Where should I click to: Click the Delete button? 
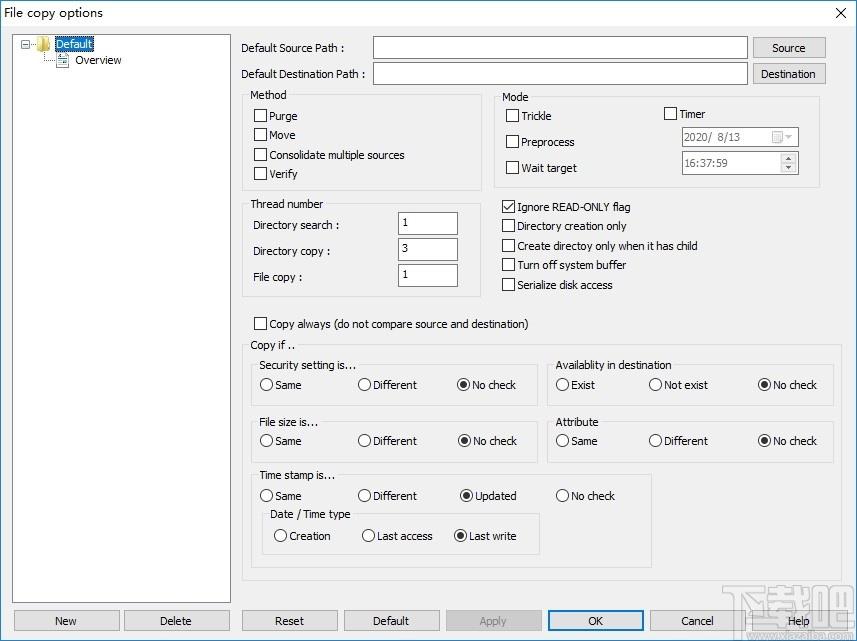[x=176, y=621]
